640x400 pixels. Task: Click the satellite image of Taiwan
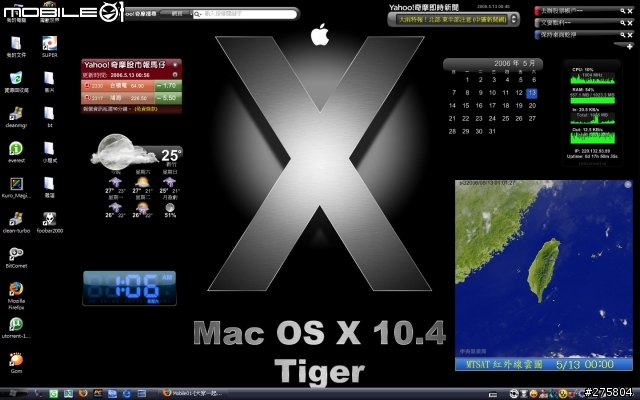544,269
